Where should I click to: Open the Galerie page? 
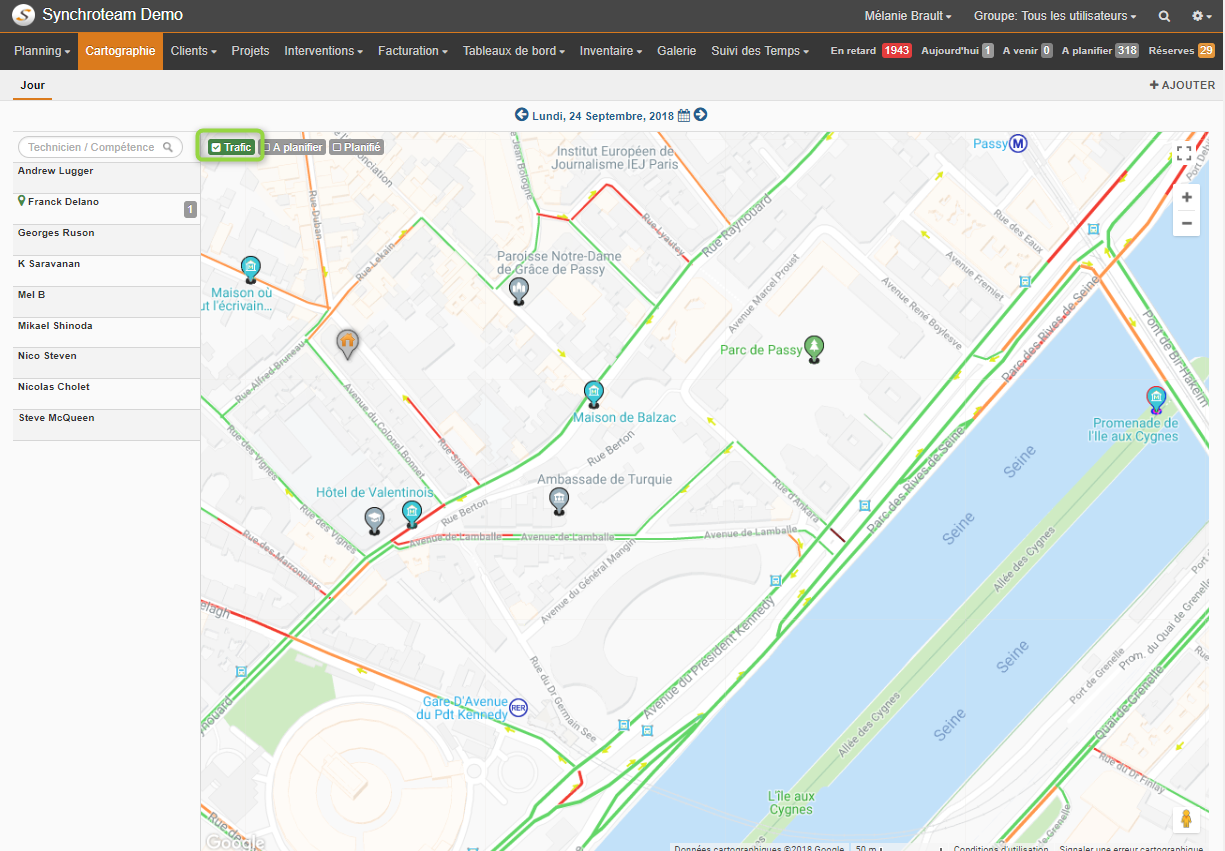676,51
